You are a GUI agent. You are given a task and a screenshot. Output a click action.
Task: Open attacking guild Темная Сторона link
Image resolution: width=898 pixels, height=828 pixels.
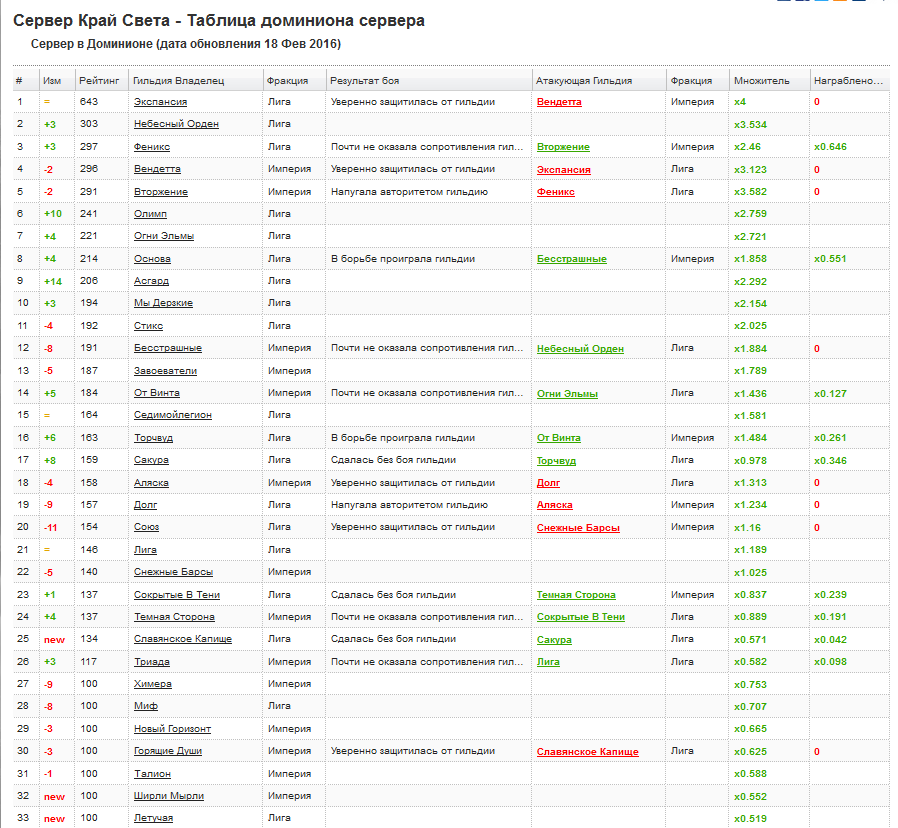click(576, 595)
